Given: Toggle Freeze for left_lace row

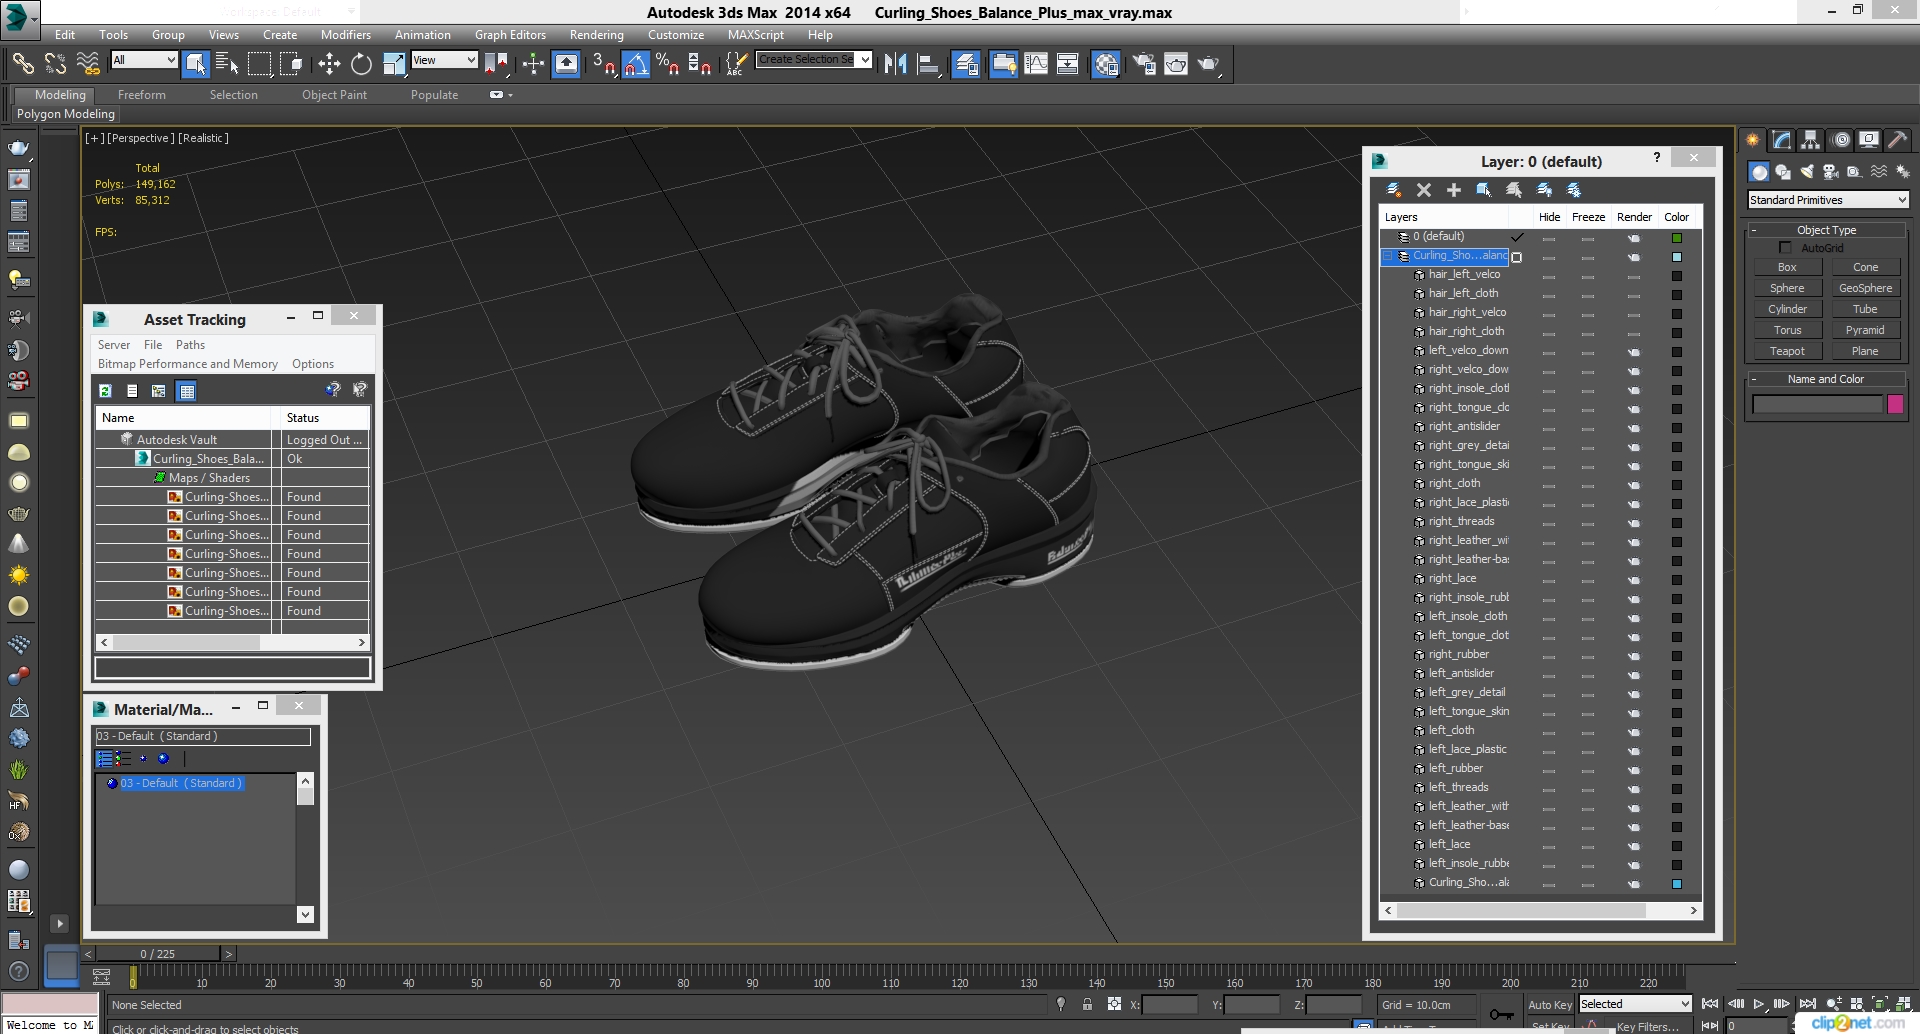Looking at the screenshot, I should tap(1588, 845).
